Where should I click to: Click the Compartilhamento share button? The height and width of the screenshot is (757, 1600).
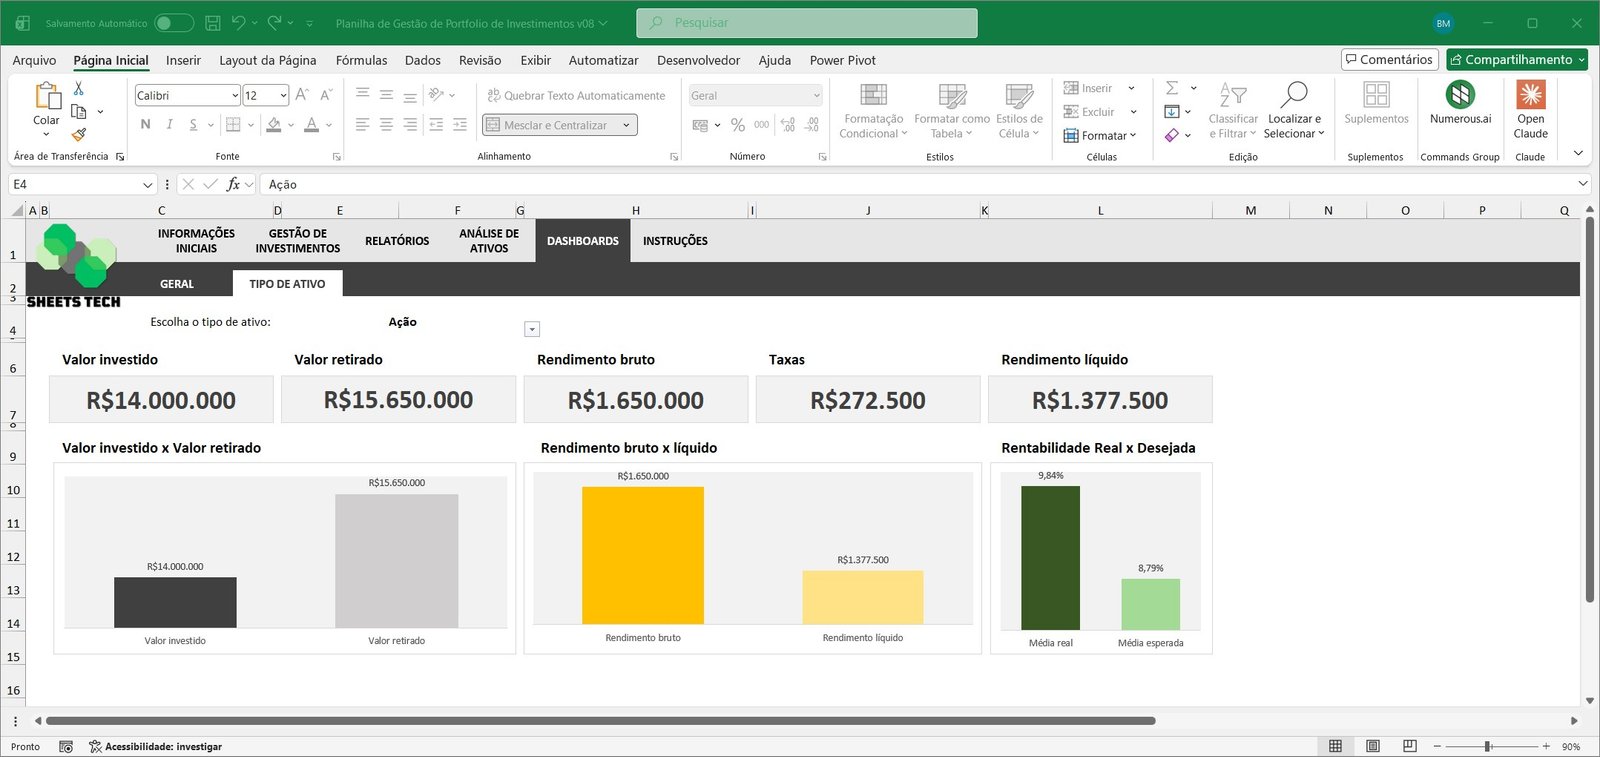(1516, 60)
